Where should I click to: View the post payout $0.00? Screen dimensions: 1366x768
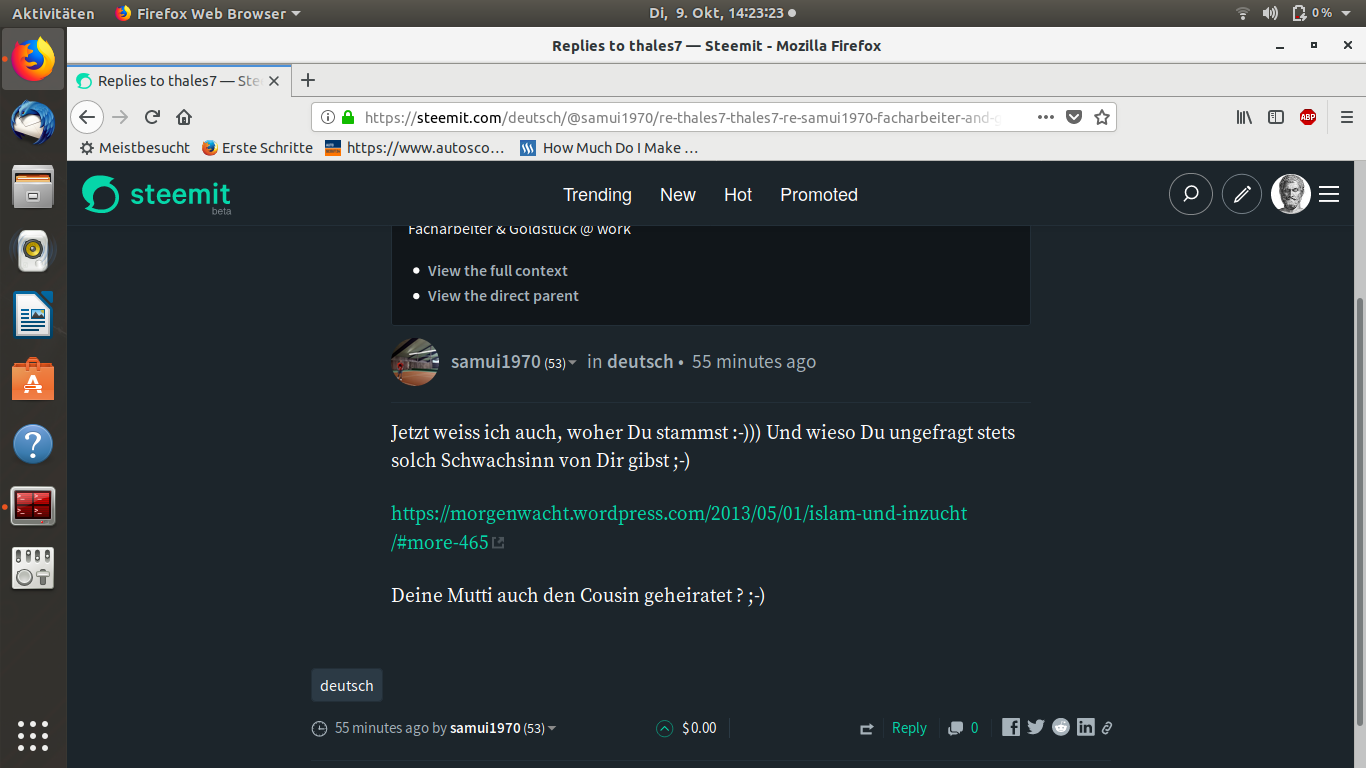tap(699, 728)
